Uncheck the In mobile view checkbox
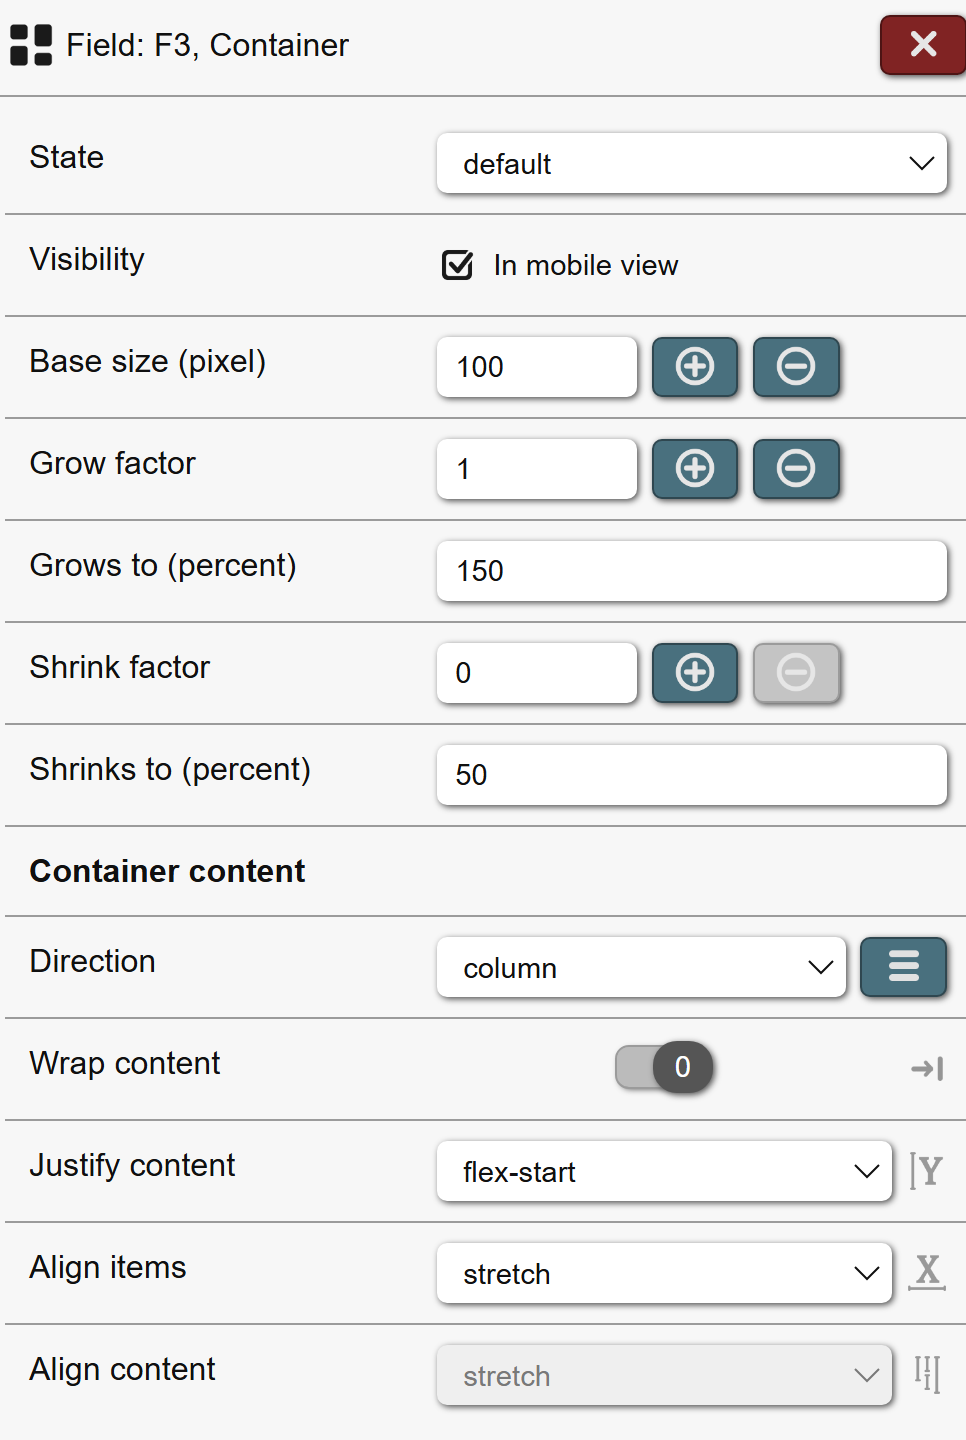This screenshot has width=966, height=1440. click(458, 265)
